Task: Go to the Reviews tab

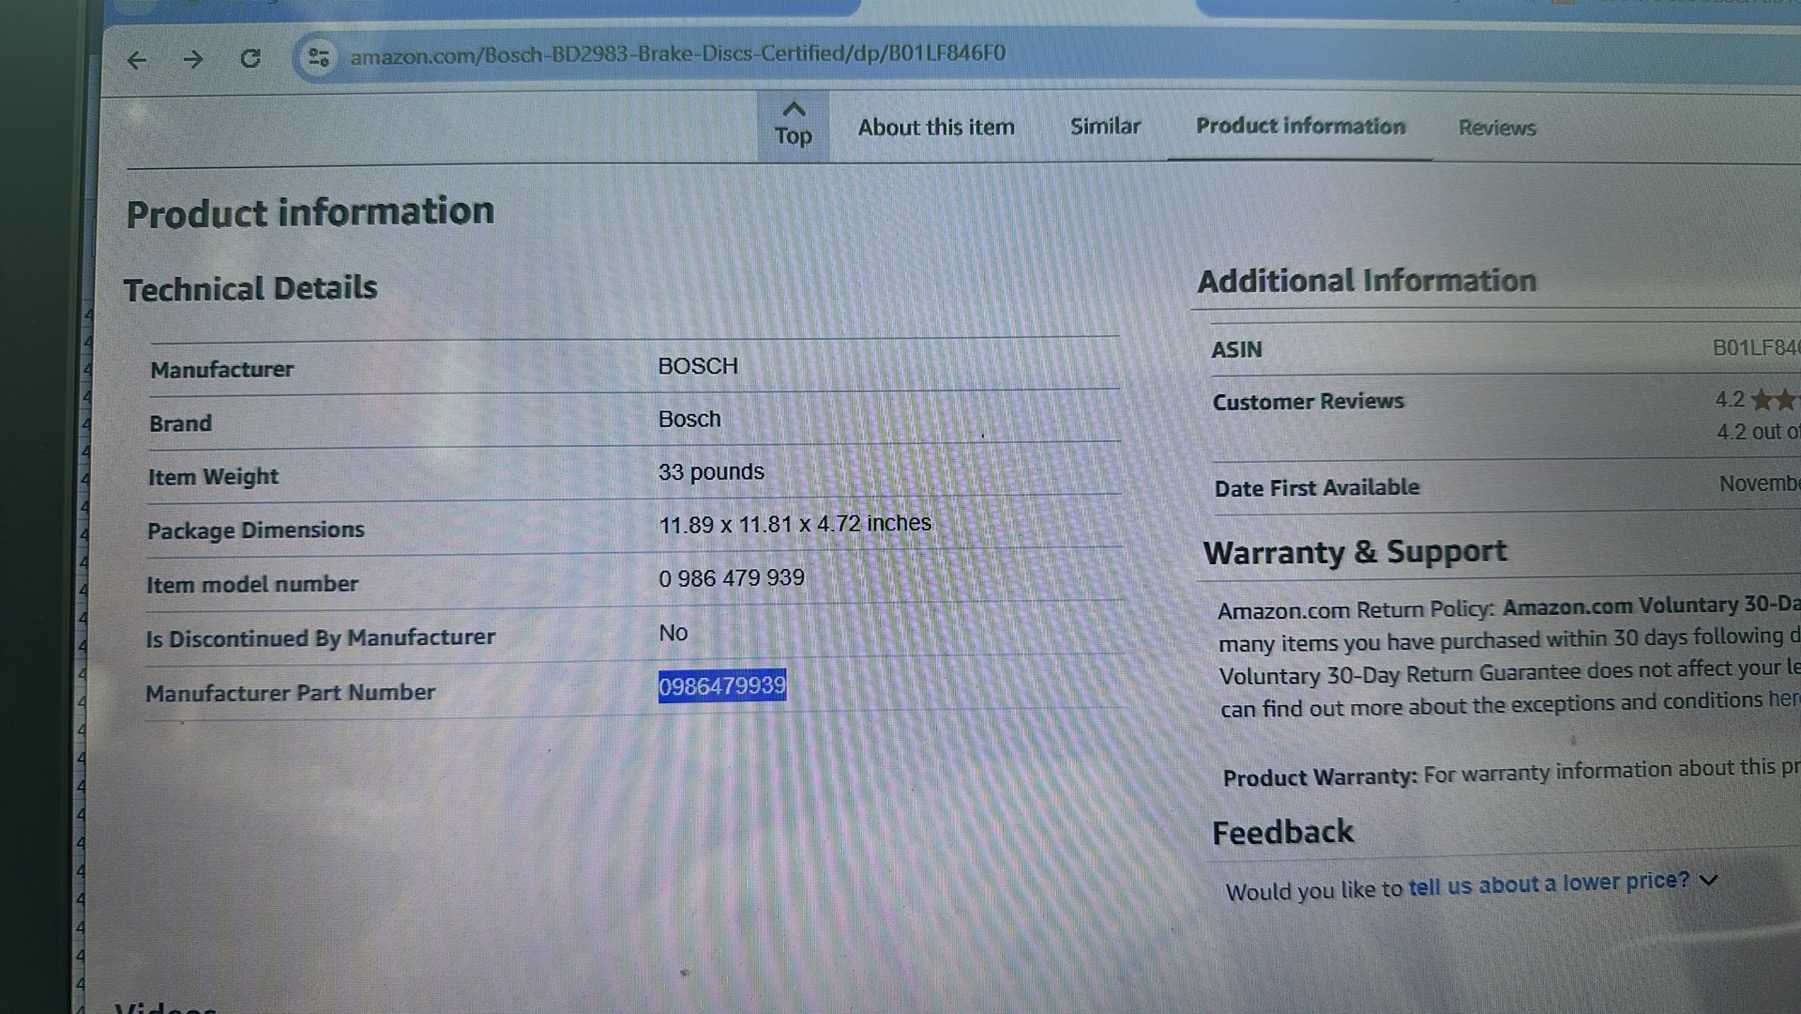Action: pyautogui.click(x=1496, y=127)
